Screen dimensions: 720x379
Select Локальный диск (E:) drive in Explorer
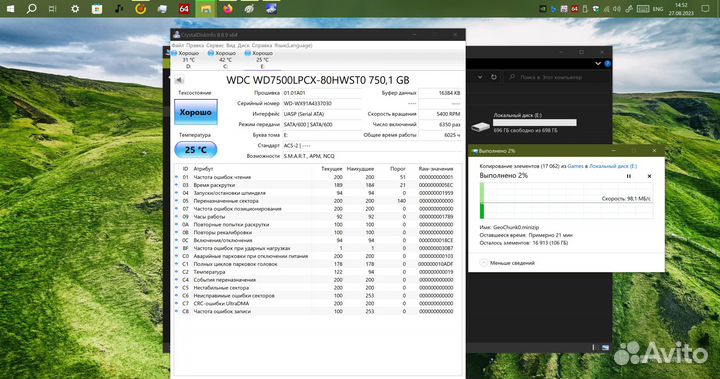pos(524,123)
